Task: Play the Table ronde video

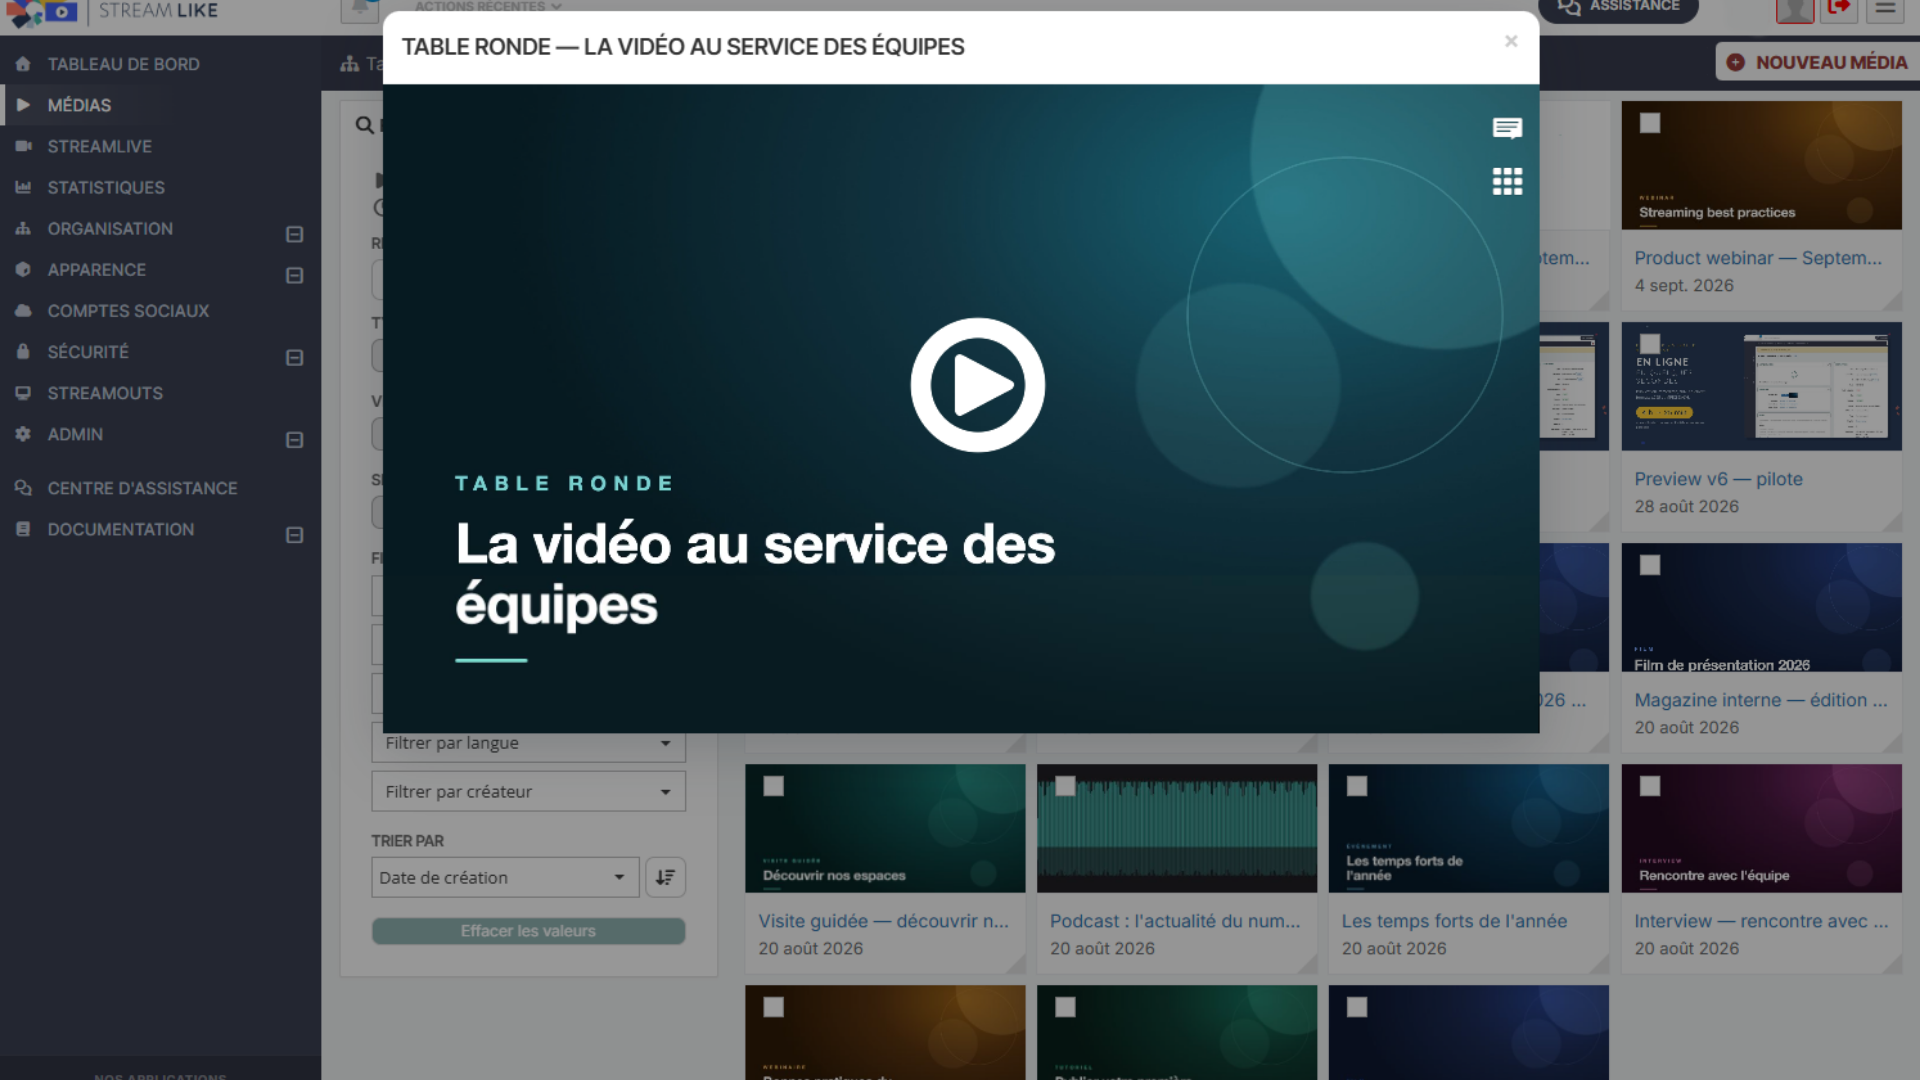Action: 977,385
